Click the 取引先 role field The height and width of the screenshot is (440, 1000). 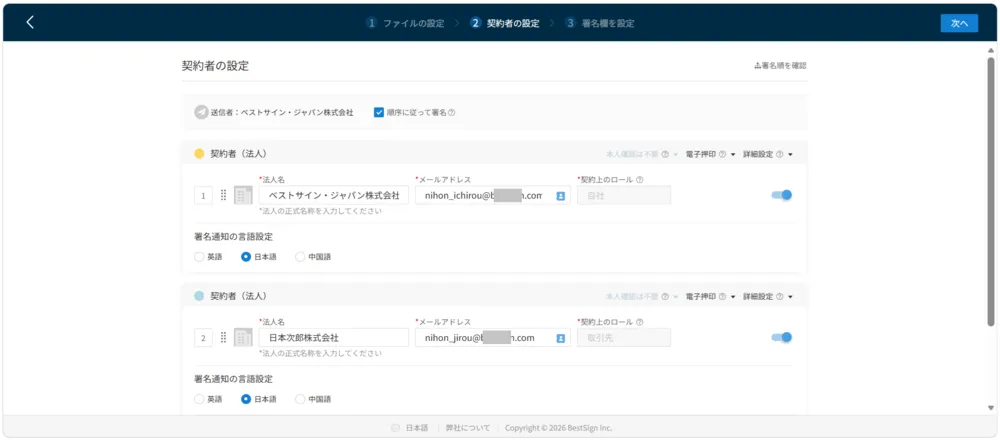click(x=624, y=337)
